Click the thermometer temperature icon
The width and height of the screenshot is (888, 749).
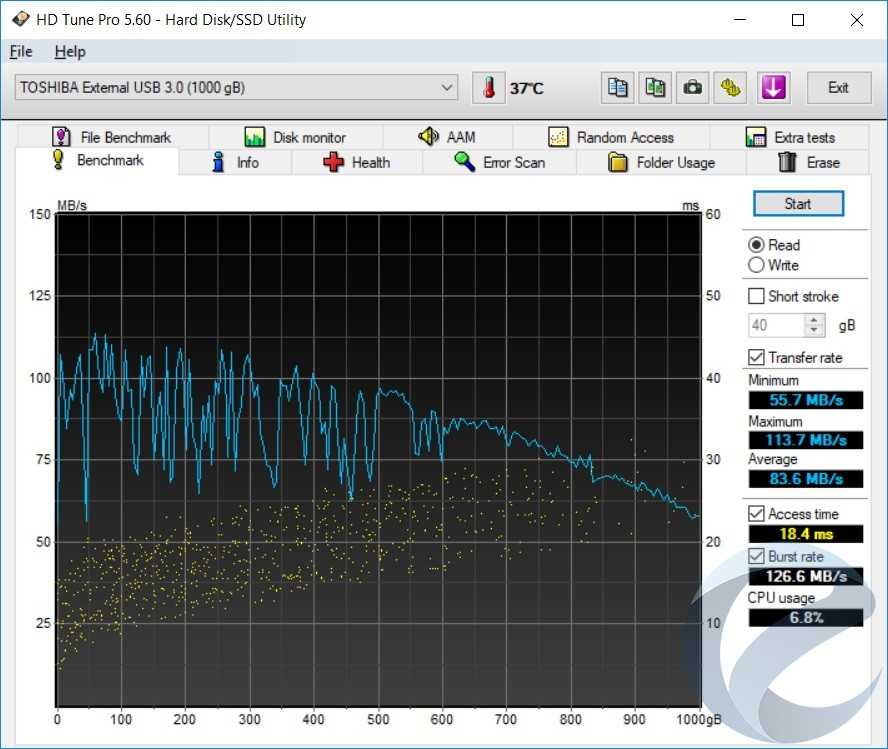[489, 88]
